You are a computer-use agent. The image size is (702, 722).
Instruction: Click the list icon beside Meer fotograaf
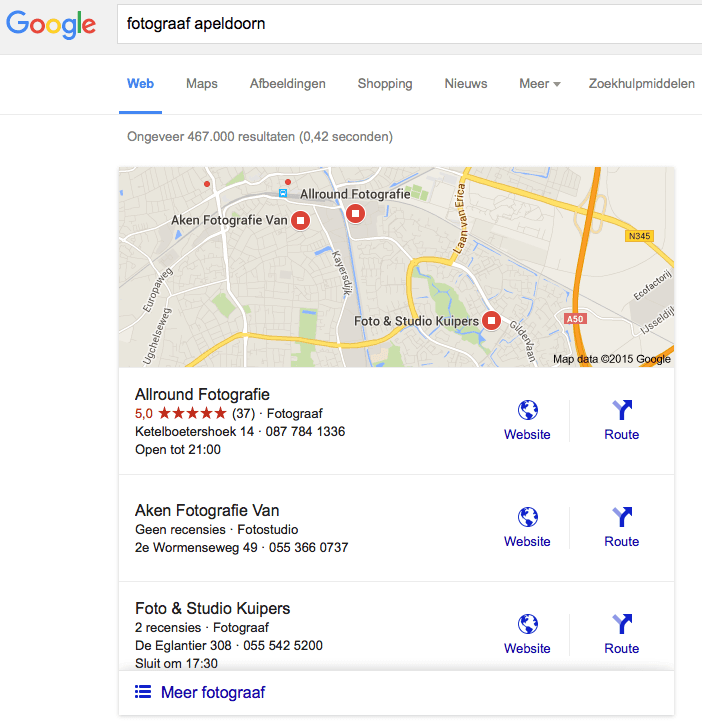(143, 692)
